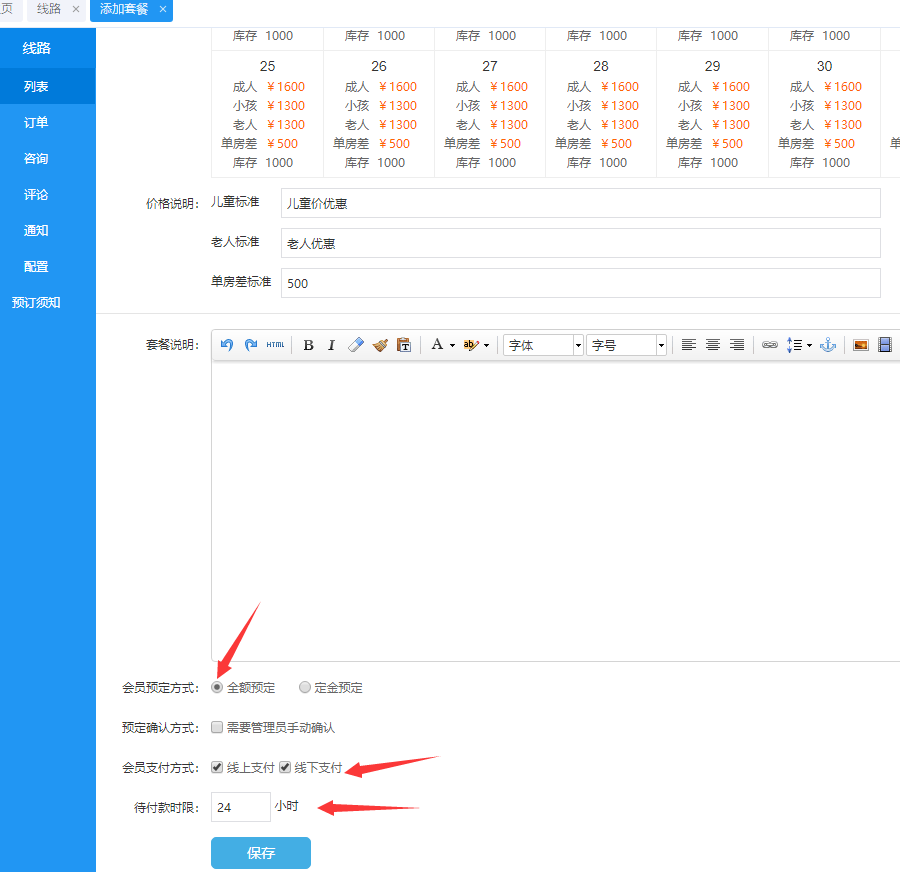Enable 需要管理员手动确认 checkbox
The height and width of the screenshot is (872, 900).
click(x=217, y=728)
